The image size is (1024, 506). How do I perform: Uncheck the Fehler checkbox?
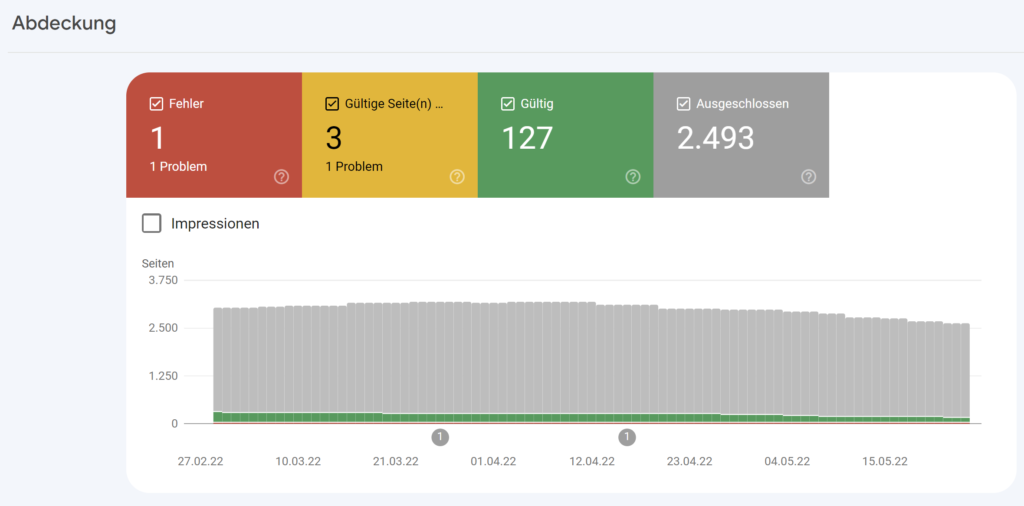pyautogui.click(x=156, y=104)
